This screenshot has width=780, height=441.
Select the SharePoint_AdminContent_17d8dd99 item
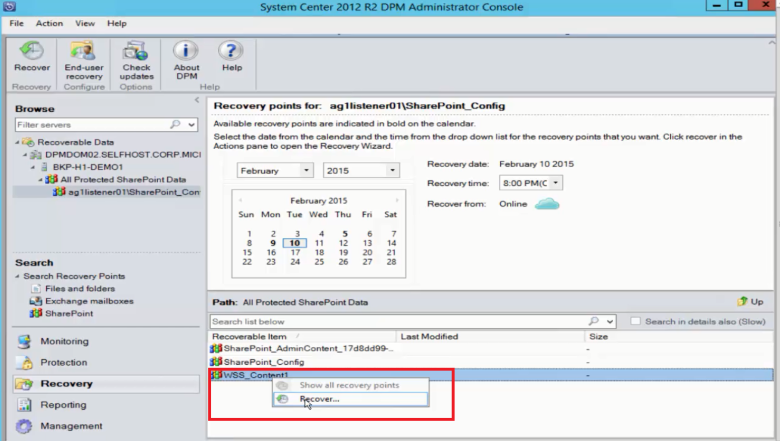tap(308, 349)
